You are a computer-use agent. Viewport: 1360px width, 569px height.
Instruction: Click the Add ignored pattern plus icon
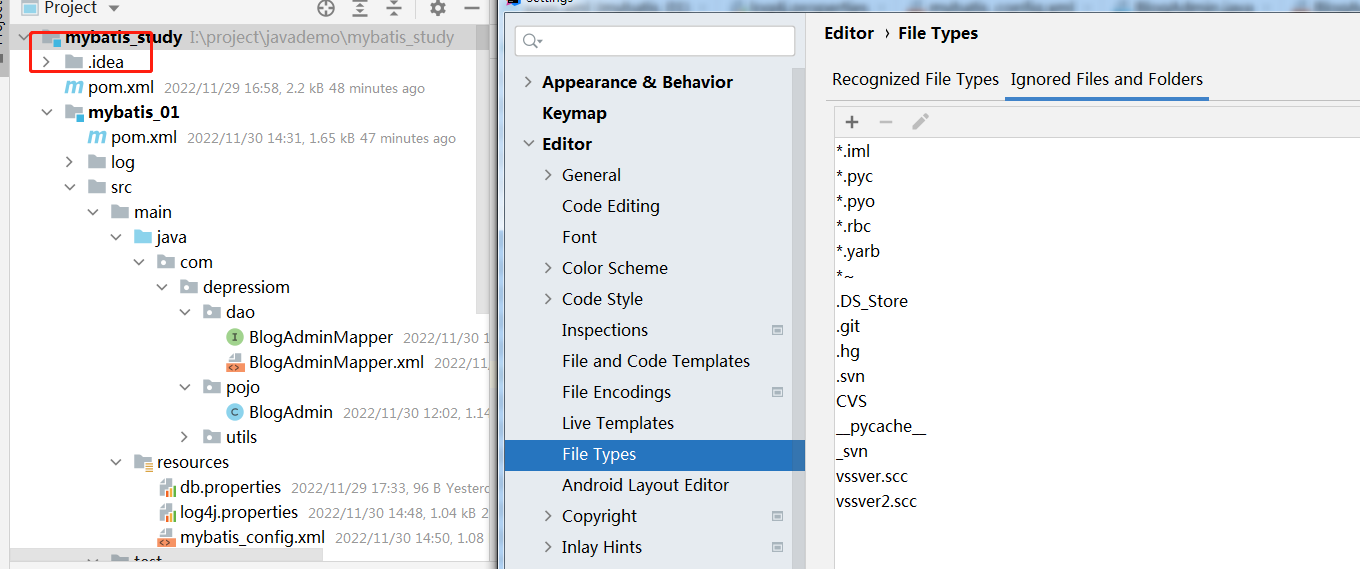pos(852,122)
